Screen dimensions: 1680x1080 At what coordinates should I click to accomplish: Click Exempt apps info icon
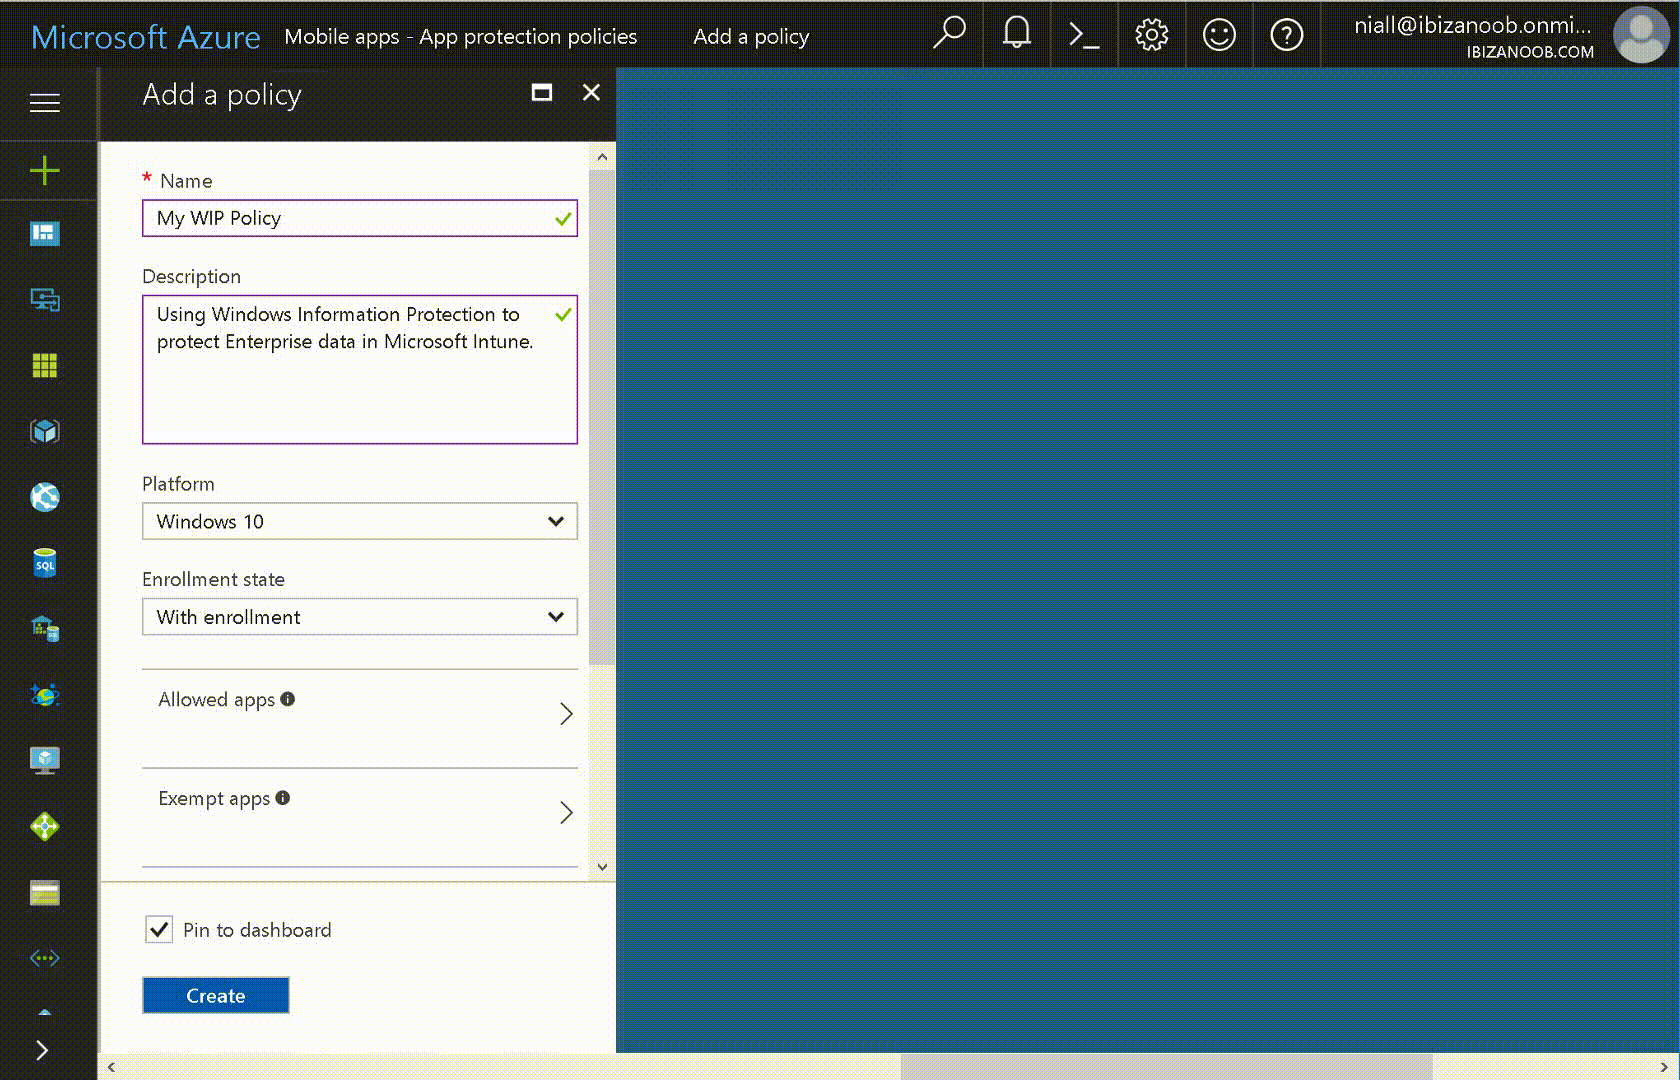pyautogui.click(x=283, y=798)
